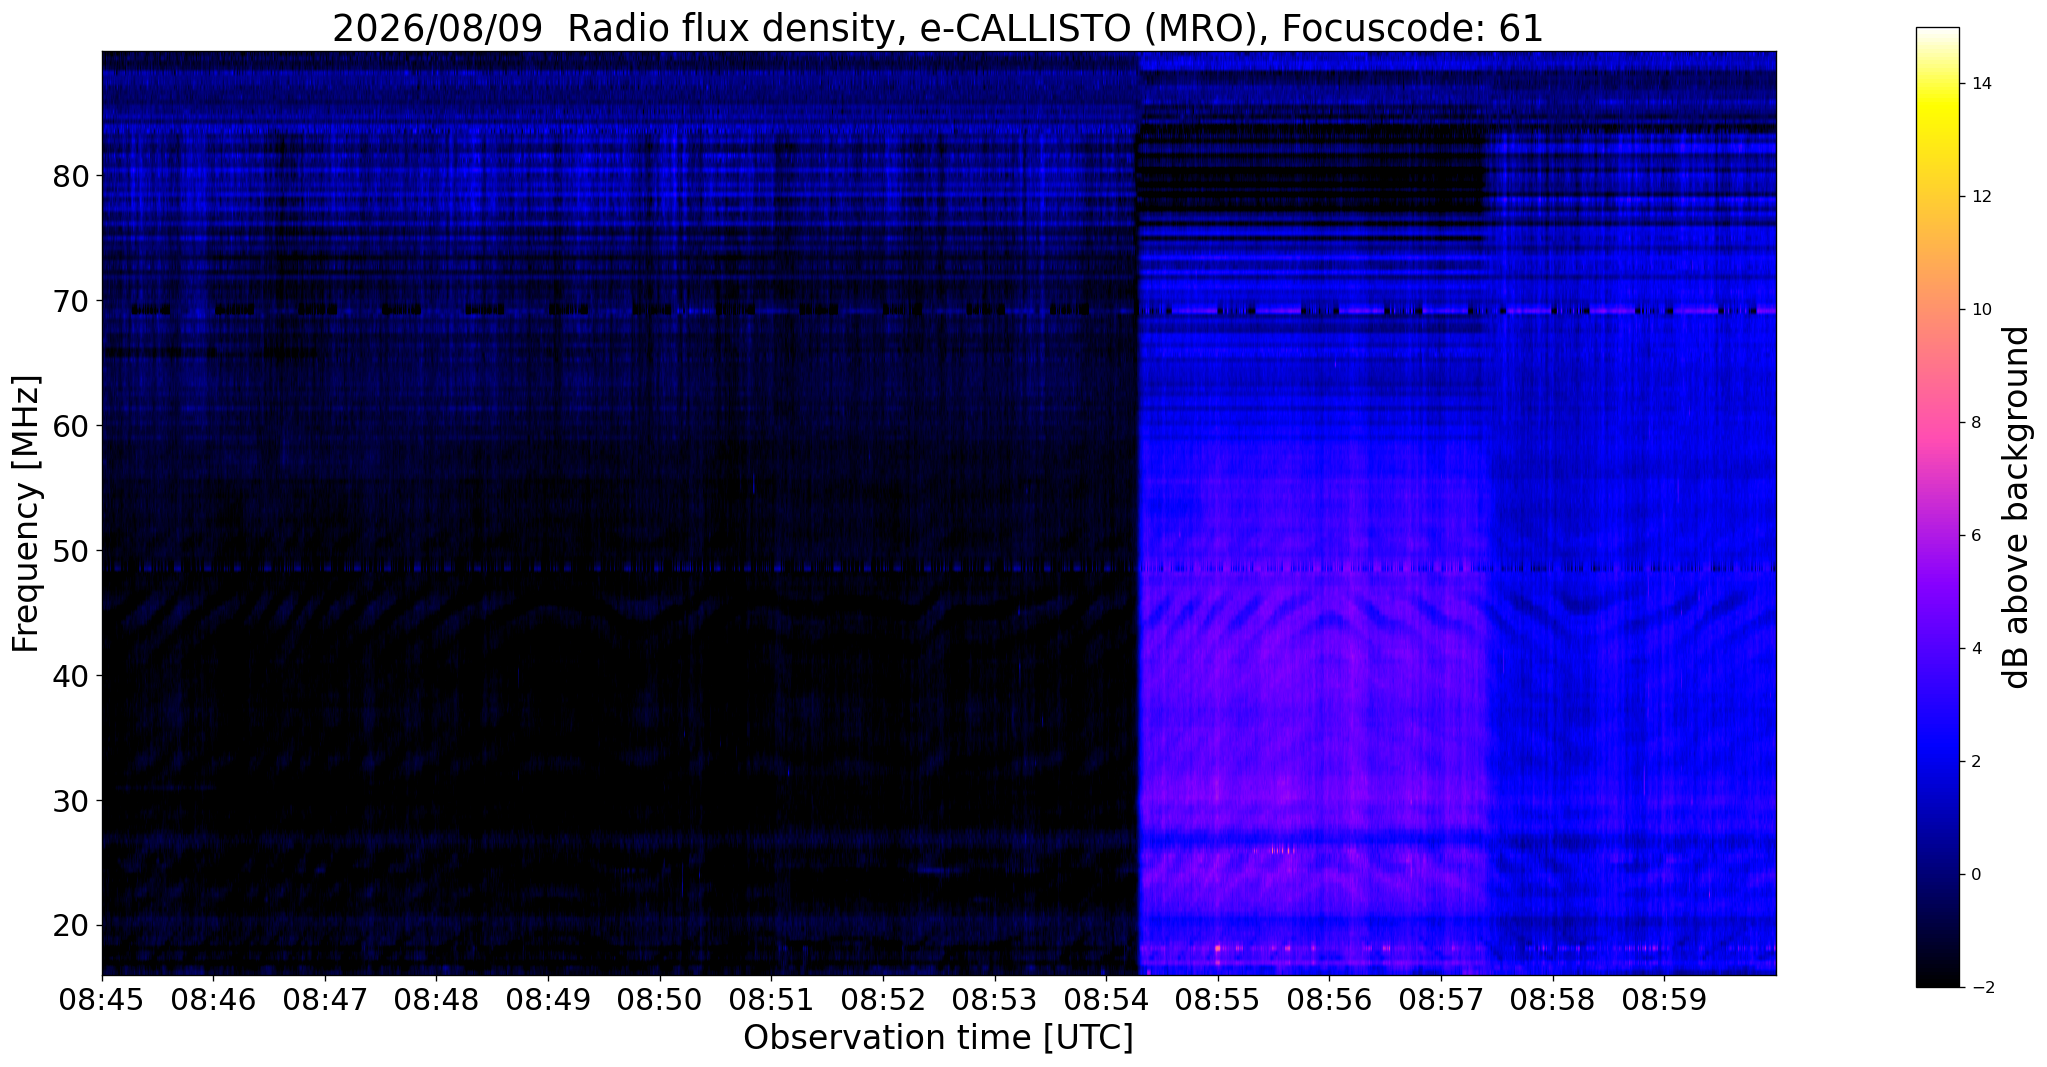This screenshot has width=2047, height=1067.
Task: Click the plot title mentioning e-CALLISTO (MRO)
Action: click(x=938, y=28)
